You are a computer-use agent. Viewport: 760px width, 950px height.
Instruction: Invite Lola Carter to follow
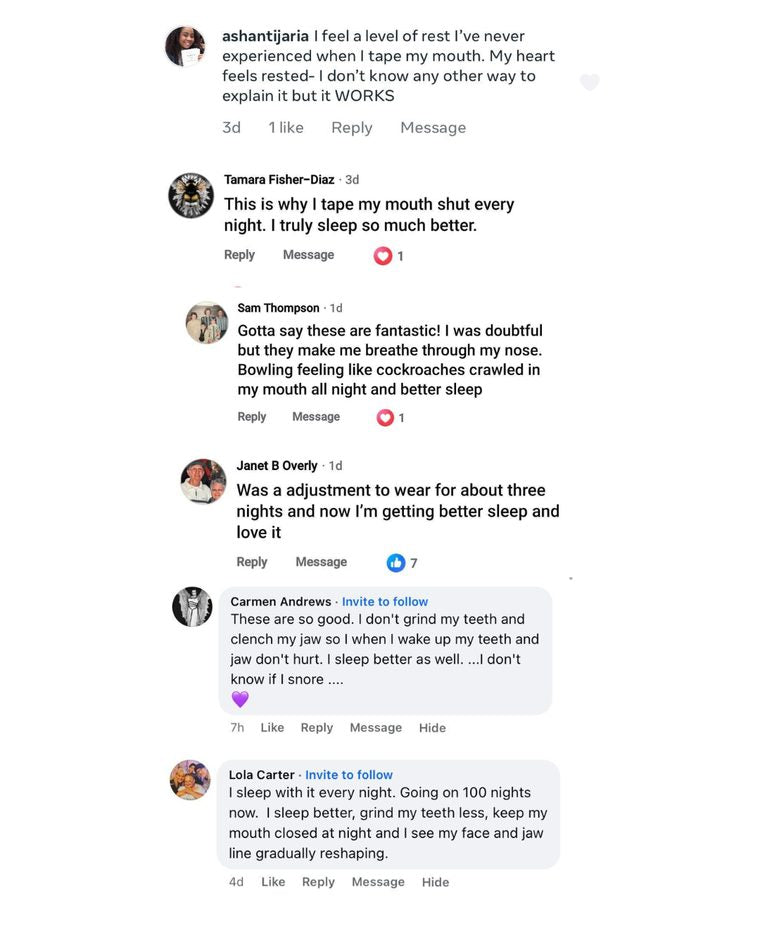(348, 775)
